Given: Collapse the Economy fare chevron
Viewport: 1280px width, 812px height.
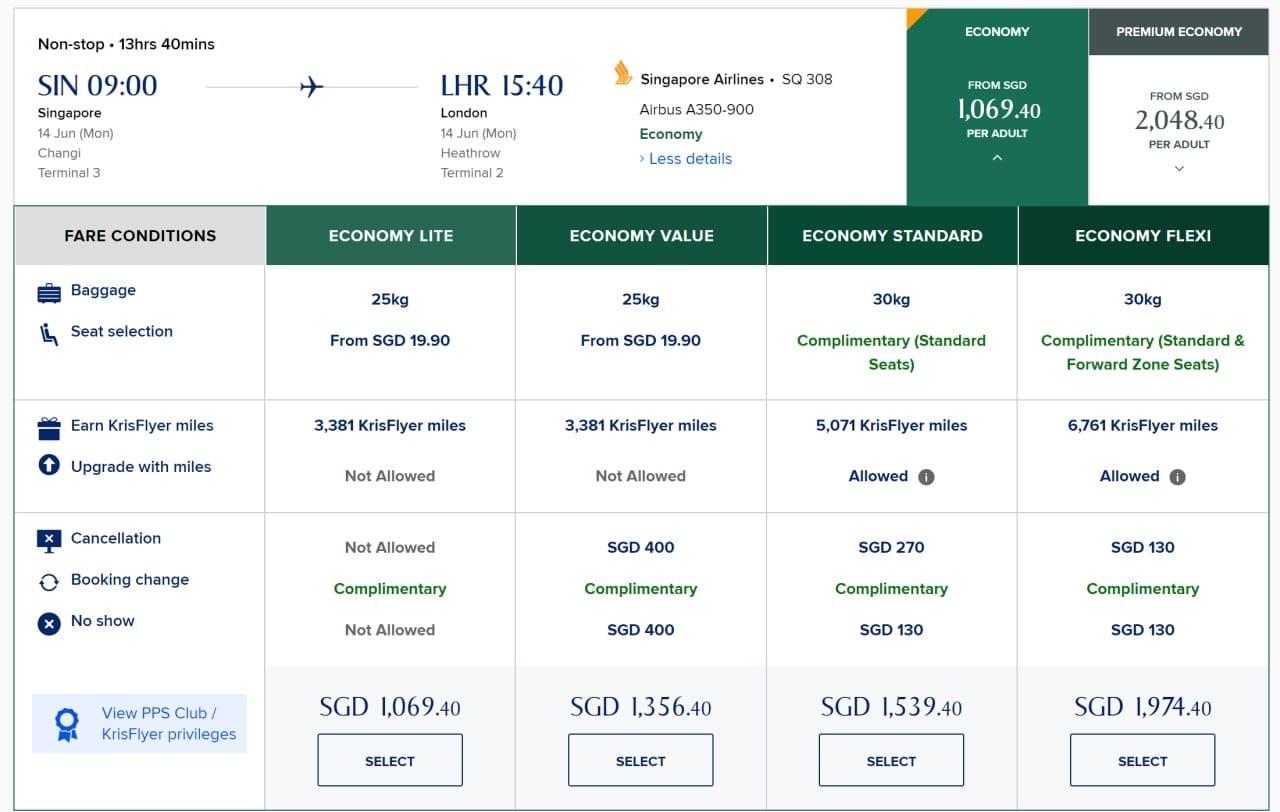Looking at the screenshot, I should [997, 158].
